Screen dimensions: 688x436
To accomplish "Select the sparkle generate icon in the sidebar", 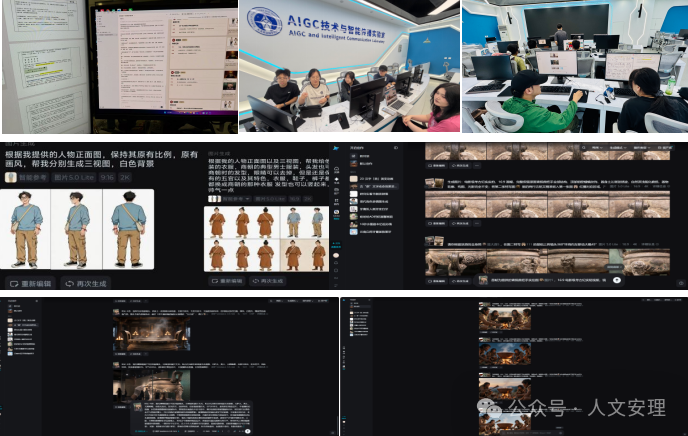I will pos(337,180).
